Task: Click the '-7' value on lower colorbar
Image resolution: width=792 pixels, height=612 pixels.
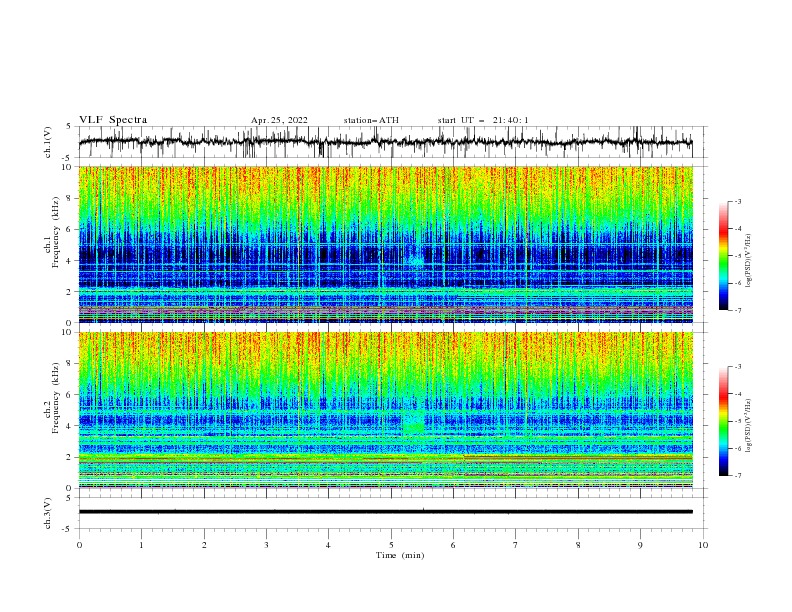Action: [738, 476]
